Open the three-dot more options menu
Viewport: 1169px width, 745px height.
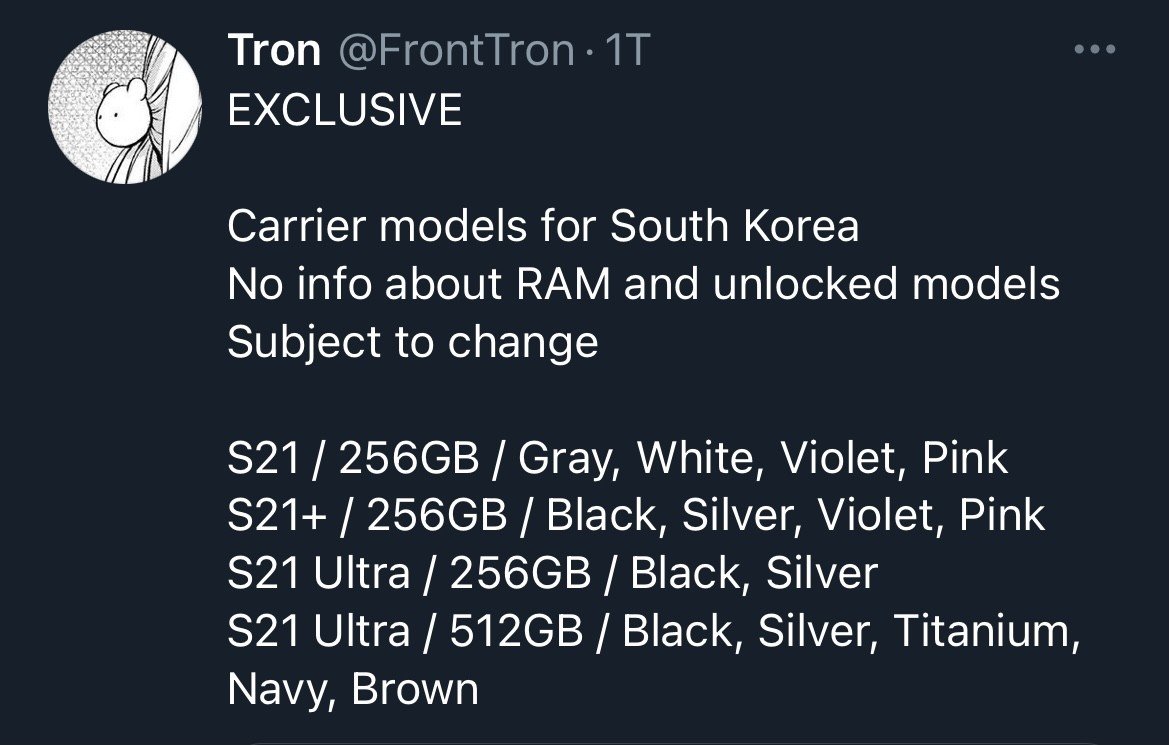[x=1094, y=50]
